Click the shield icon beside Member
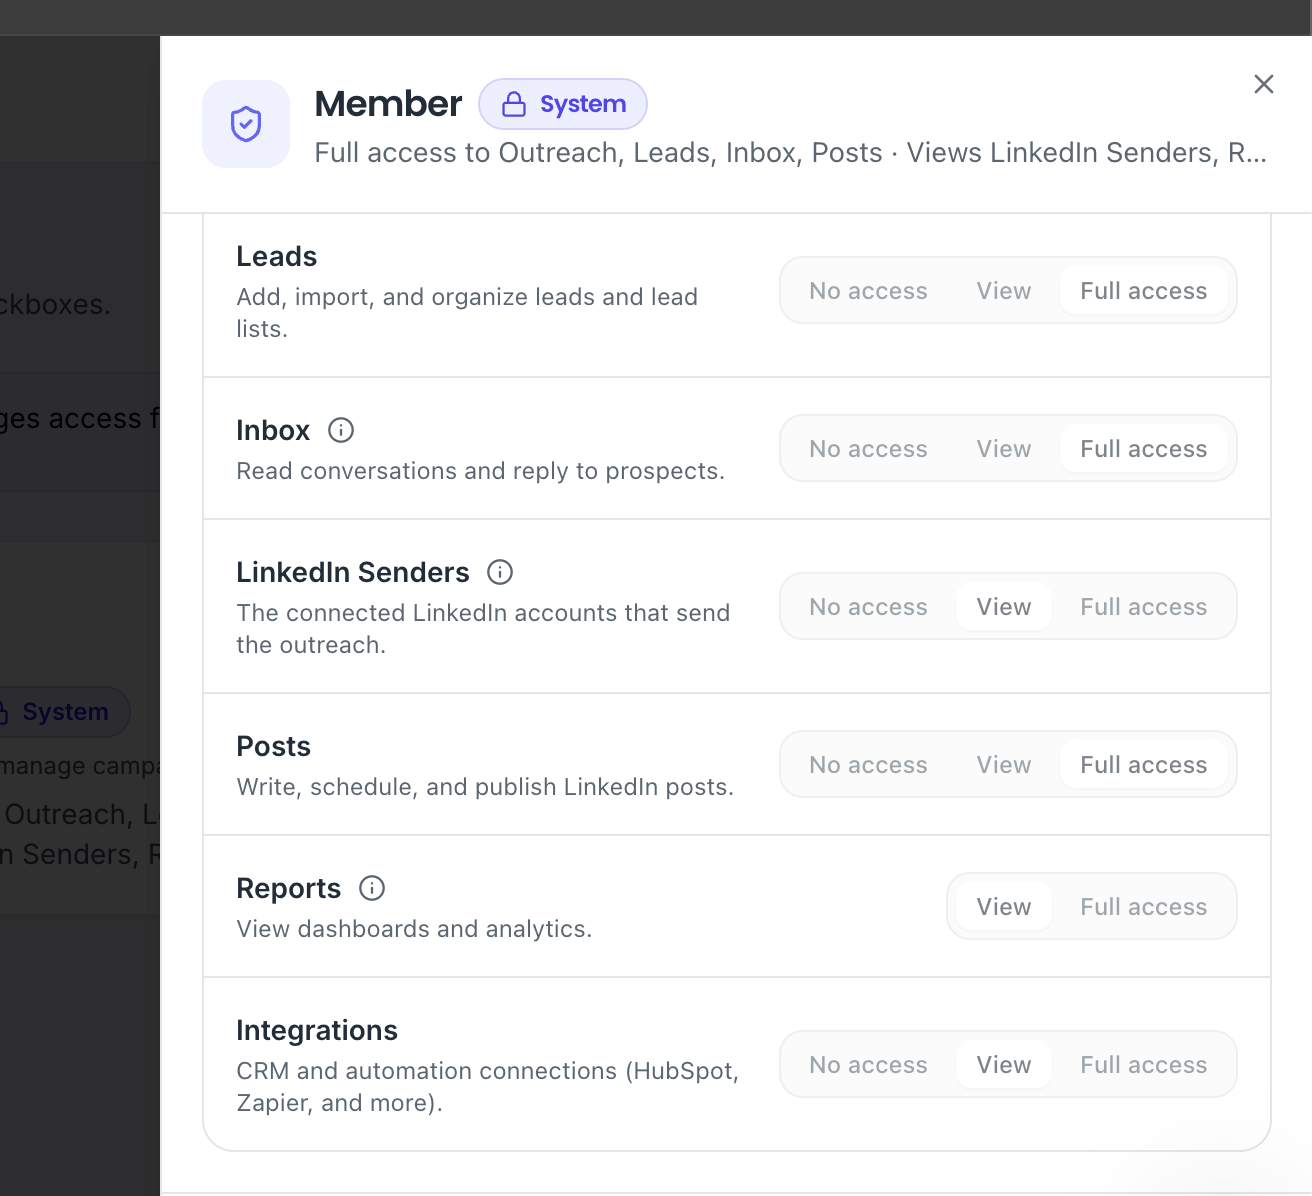This screenshot has height=1196, width=1312. pos(246,124)
